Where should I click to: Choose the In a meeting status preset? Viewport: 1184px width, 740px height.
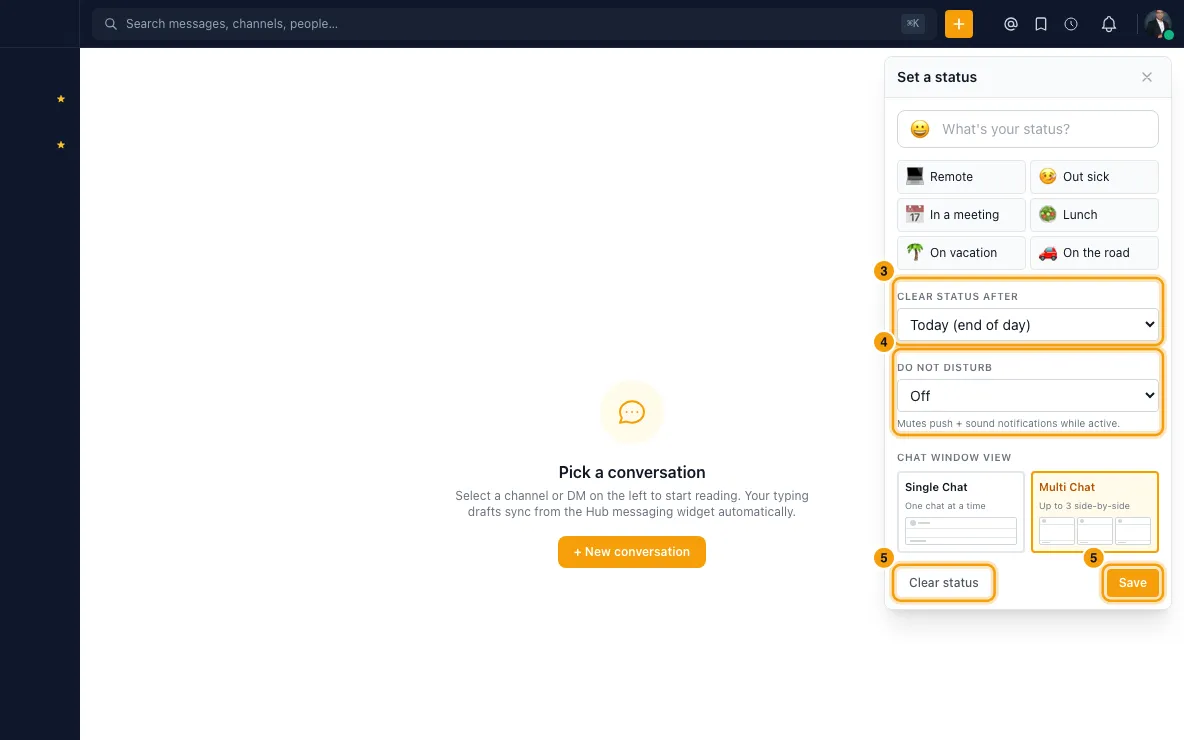click(x=961, y=214)
